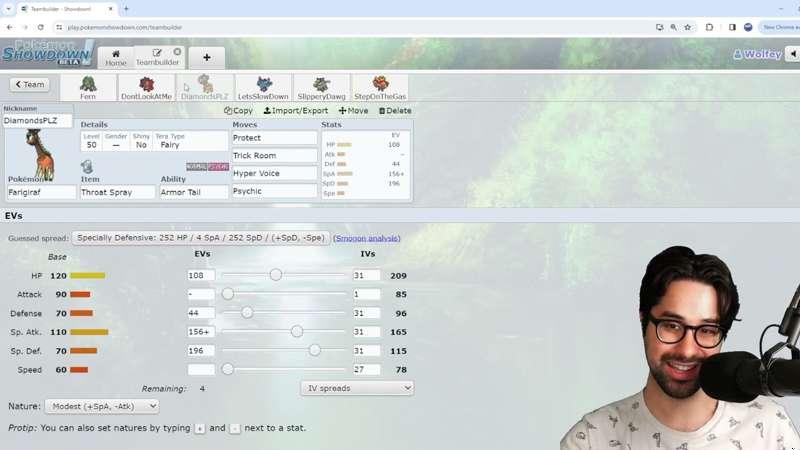Select the LetsSlowDown team member

[x=263, y=87]
